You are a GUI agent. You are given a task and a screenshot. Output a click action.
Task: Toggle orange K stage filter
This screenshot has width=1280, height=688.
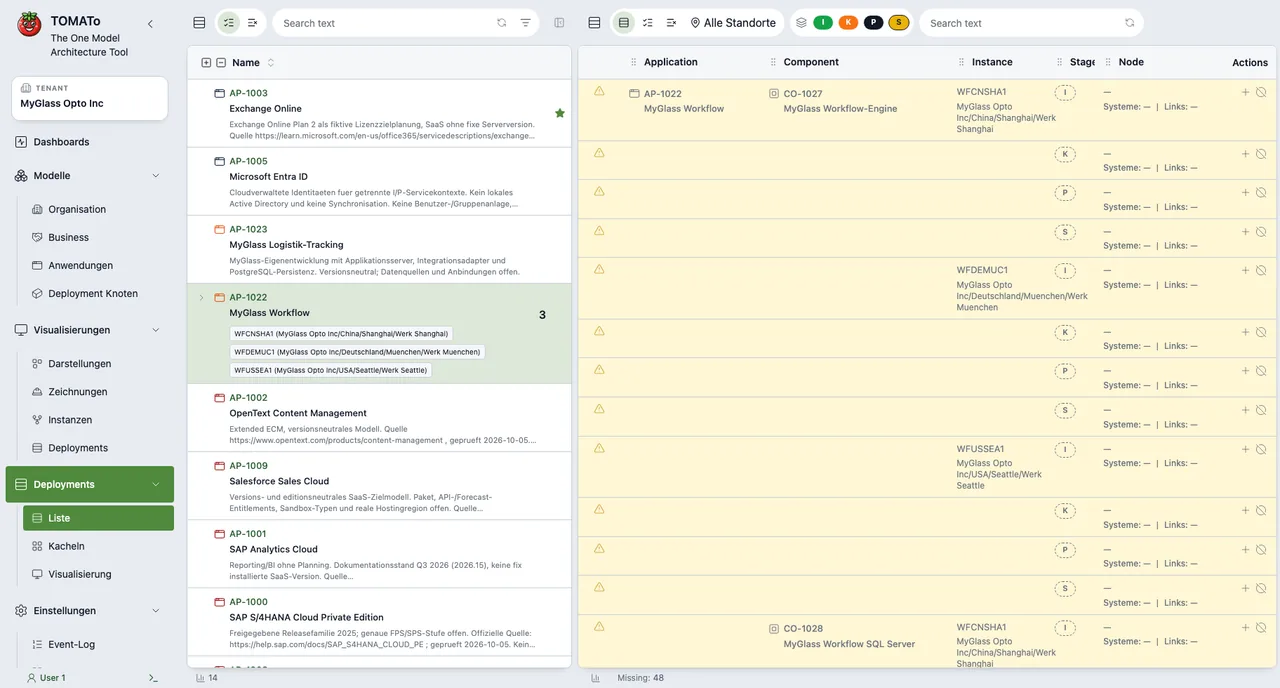point(848,23)
